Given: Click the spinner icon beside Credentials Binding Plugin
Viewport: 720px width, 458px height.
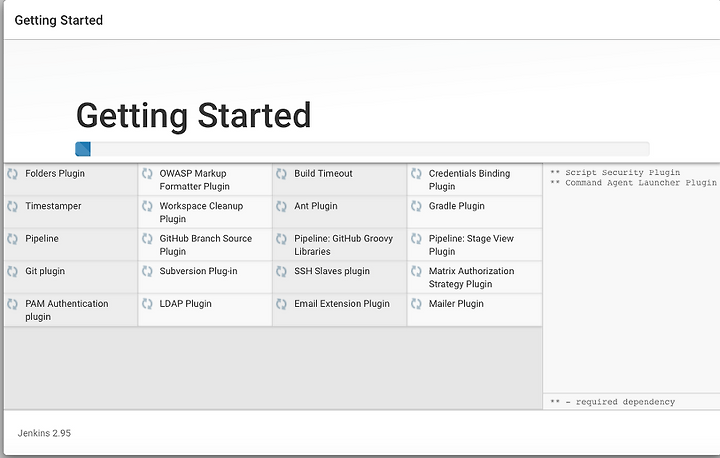Looking at the screenshot, I should (416, 174).
